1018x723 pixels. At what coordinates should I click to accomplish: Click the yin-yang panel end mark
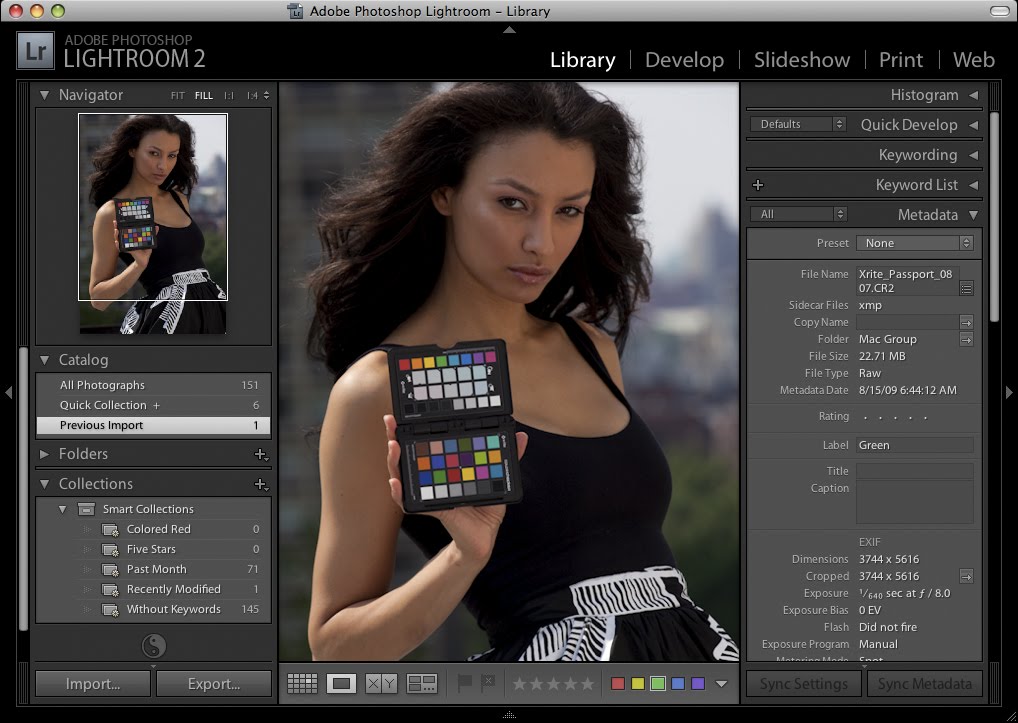click(154, 646)
